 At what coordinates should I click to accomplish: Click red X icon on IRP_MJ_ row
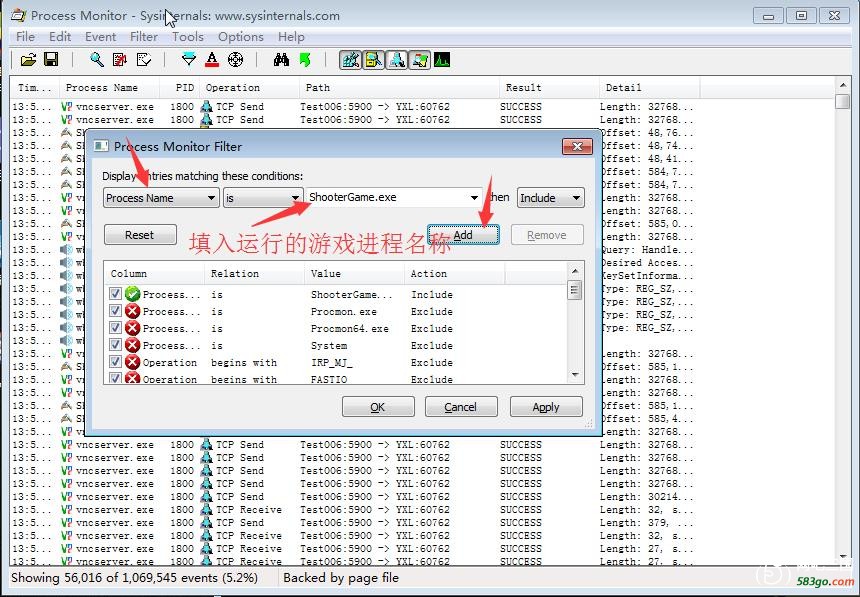tap(132, 362)
